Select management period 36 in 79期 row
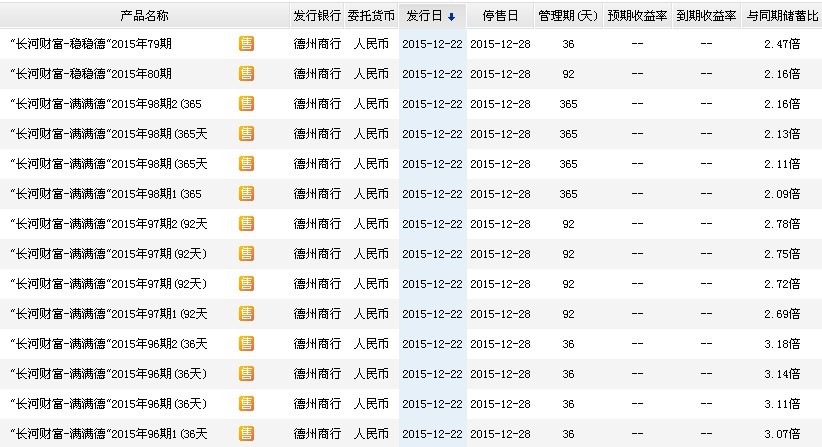 tap(568, 44)
